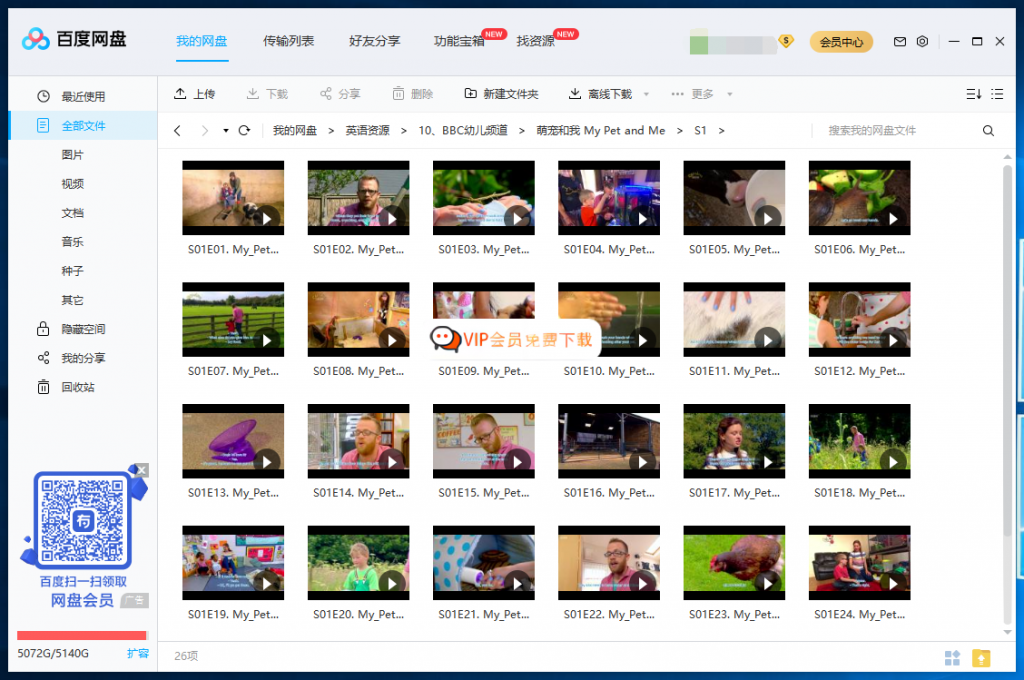Filter by 文档 category
This screenshot has height=680, width=1024.
pyautogui.click(x=72, y=213)
